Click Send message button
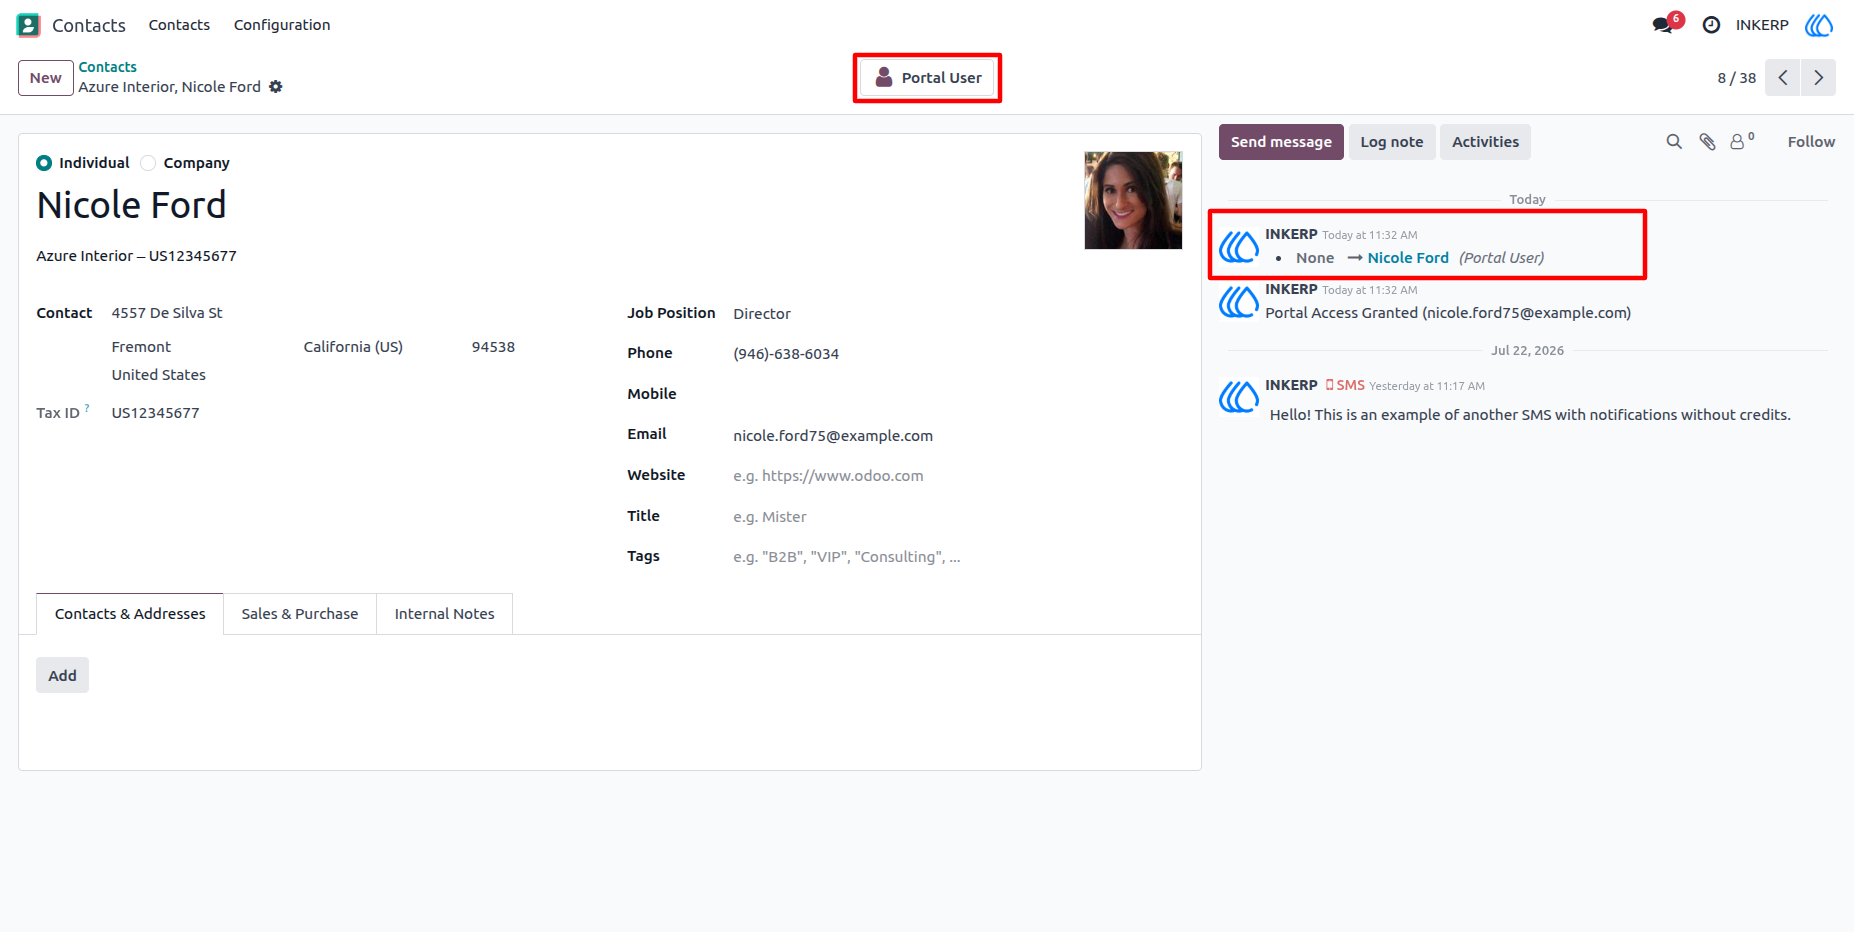This screenshot has width=1854, height=932. [1281, 142]
